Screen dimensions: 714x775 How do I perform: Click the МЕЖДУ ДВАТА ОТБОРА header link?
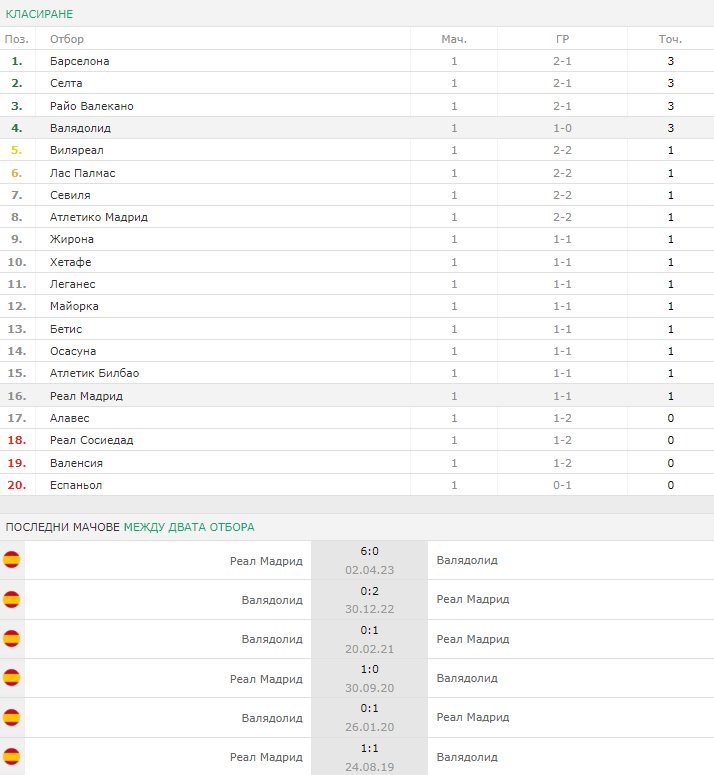(x=189, y=527)
